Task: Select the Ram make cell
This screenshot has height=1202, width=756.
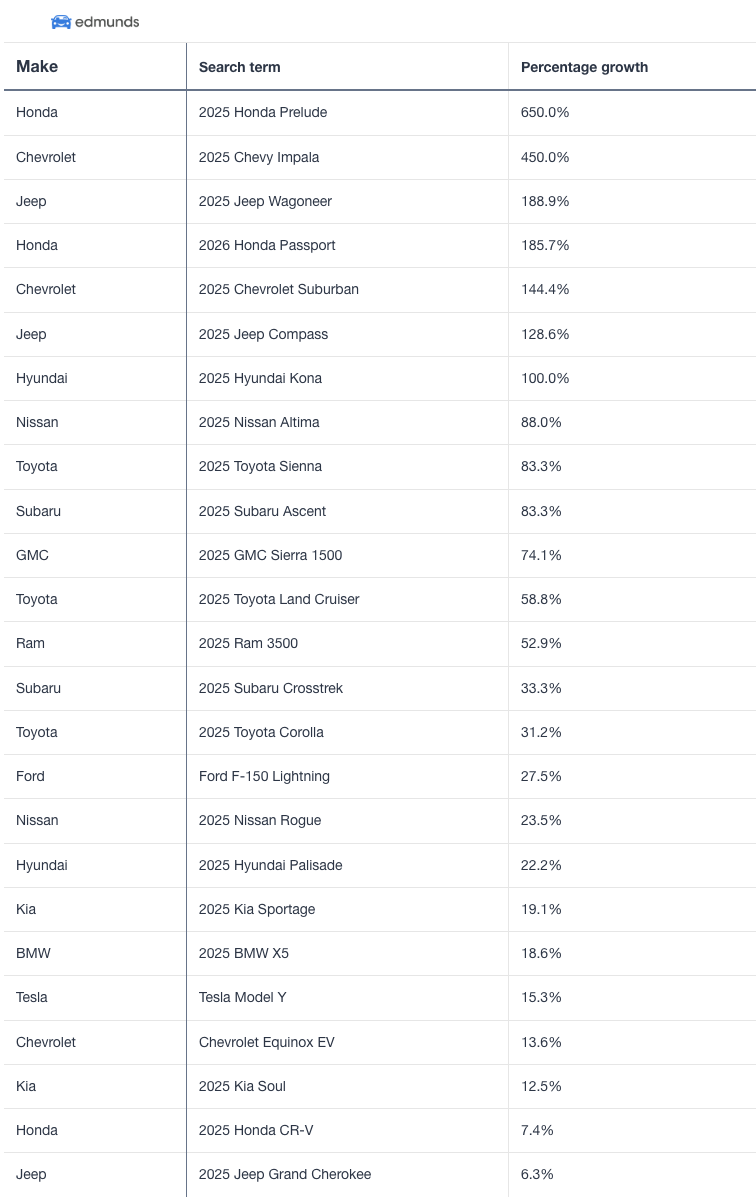Action: coord(30,643)
